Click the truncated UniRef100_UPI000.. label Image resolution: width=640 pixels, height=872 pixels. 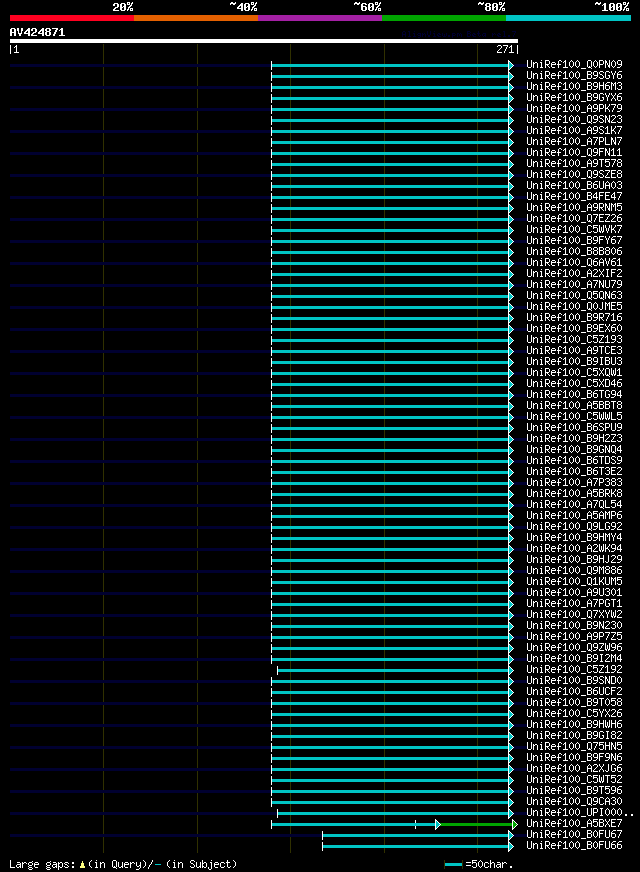click(580, 812)
